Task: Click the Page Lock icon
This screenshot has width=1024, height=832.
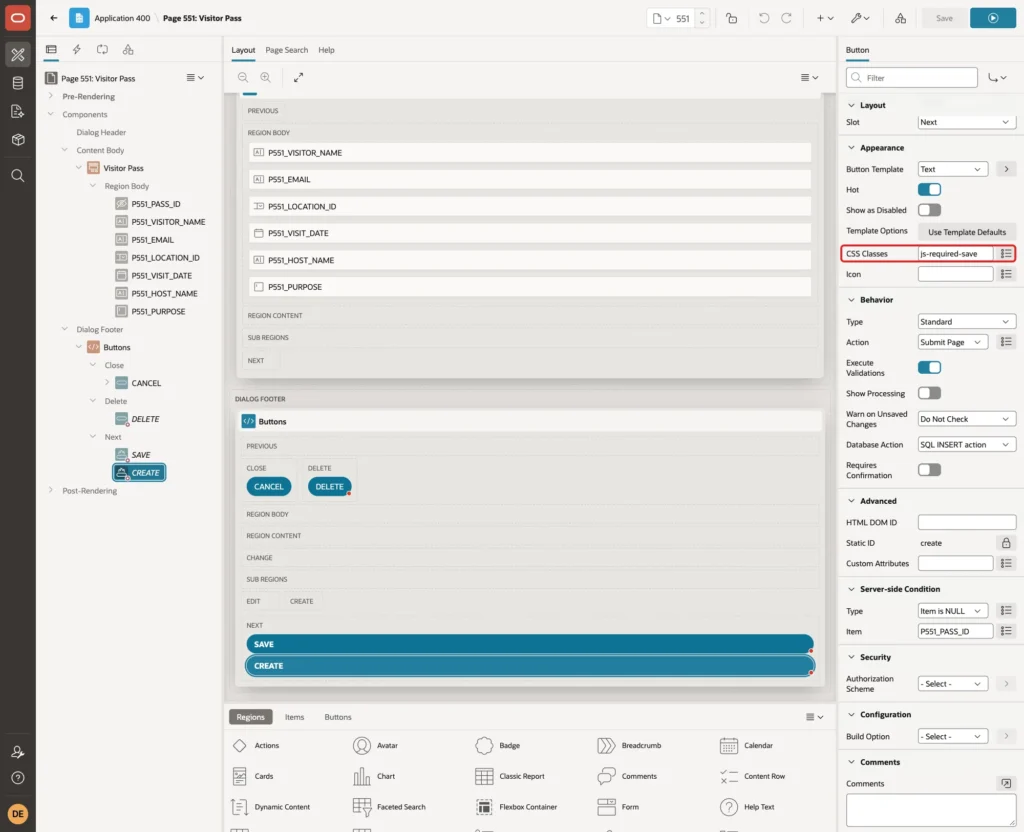Action: (x=731, y=18)
